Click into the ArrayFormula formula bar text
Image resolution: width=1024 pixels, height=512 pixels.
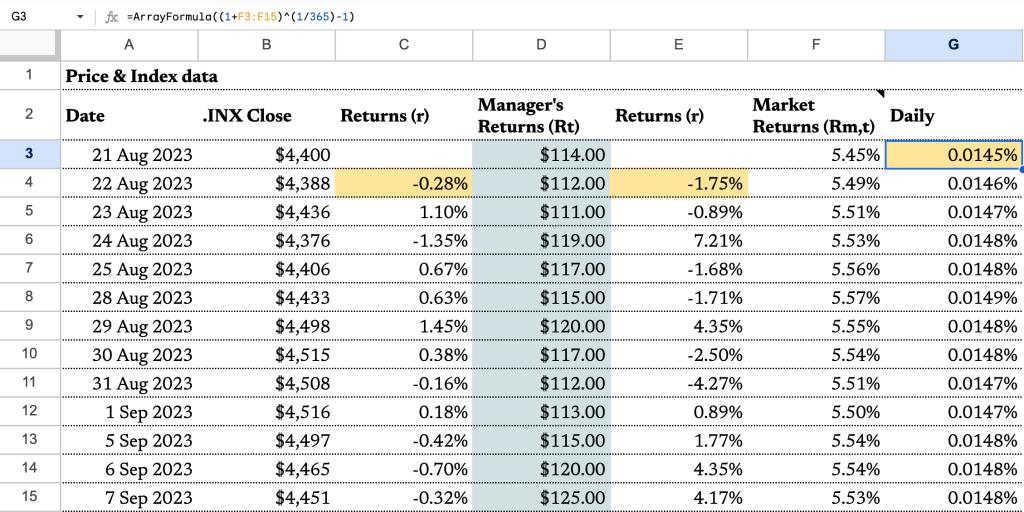pyautogui.click(x=240, y=17)
